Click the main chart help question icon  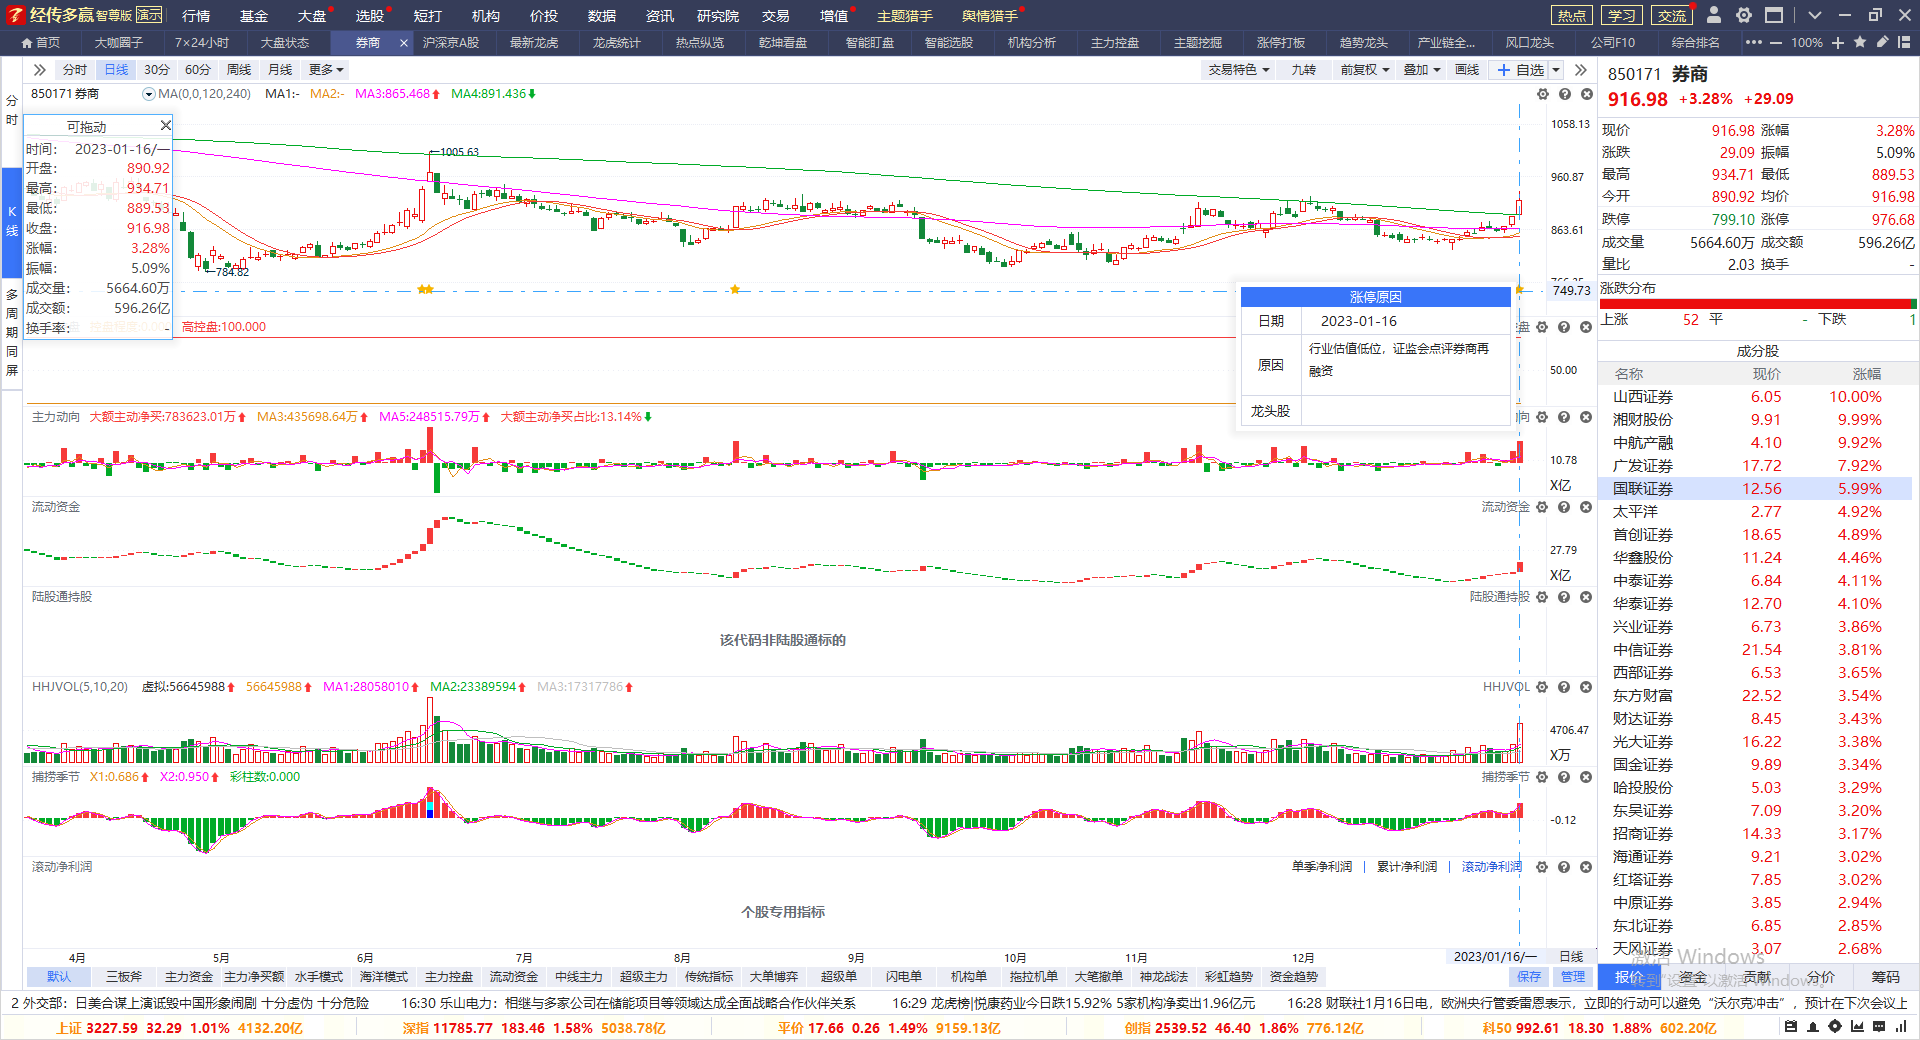tap(1565, 94)
